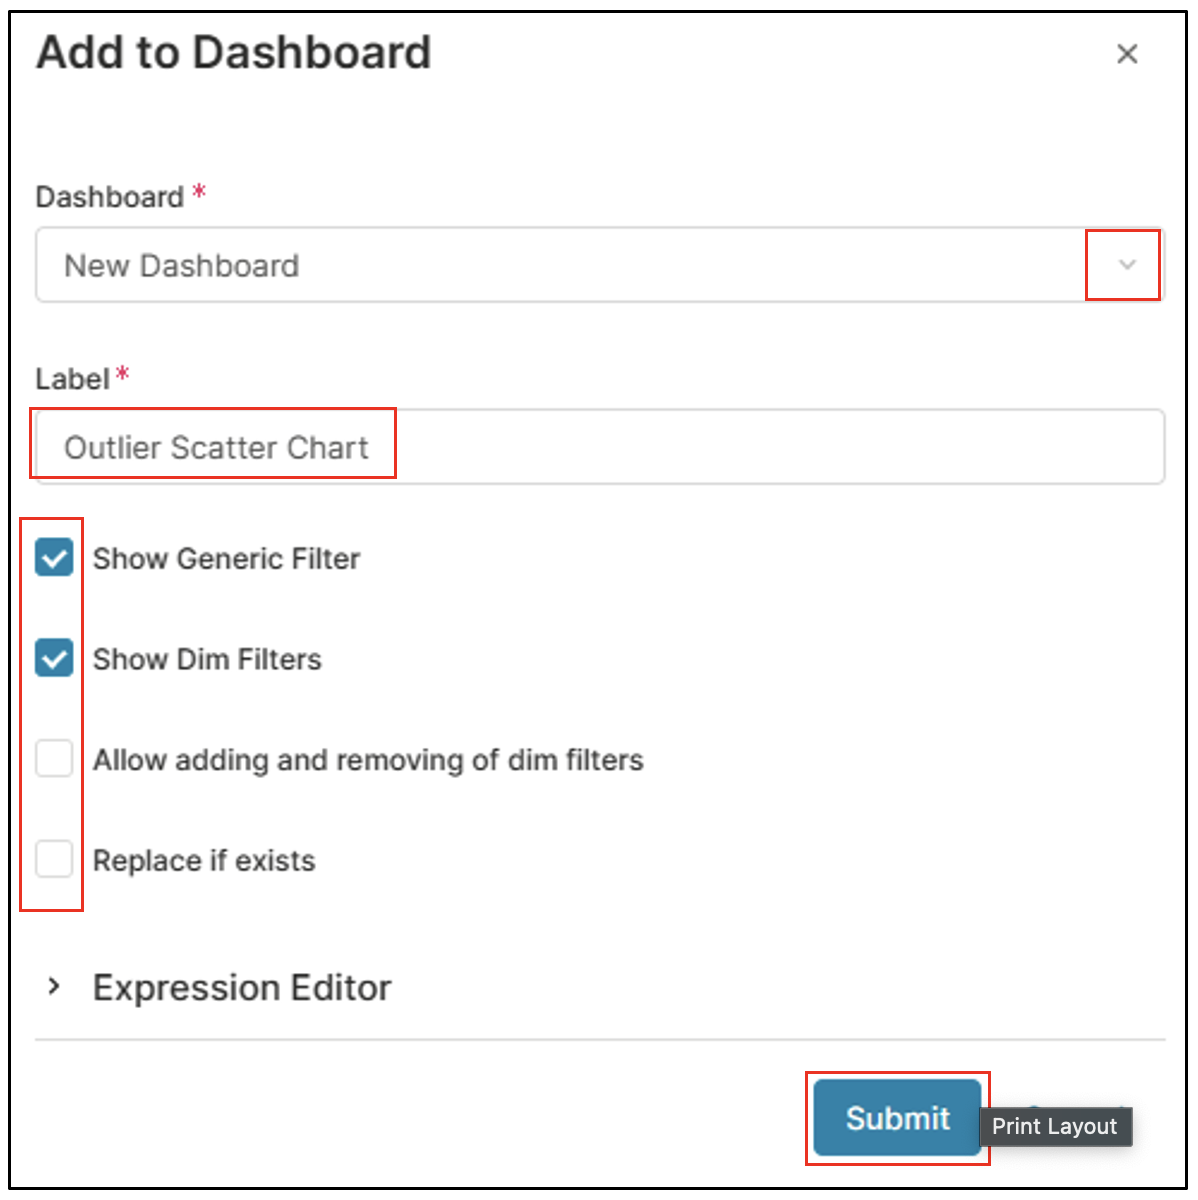
Task: Uncheck the Show Dim Filters checkbox
Action: tap(54, 658)
